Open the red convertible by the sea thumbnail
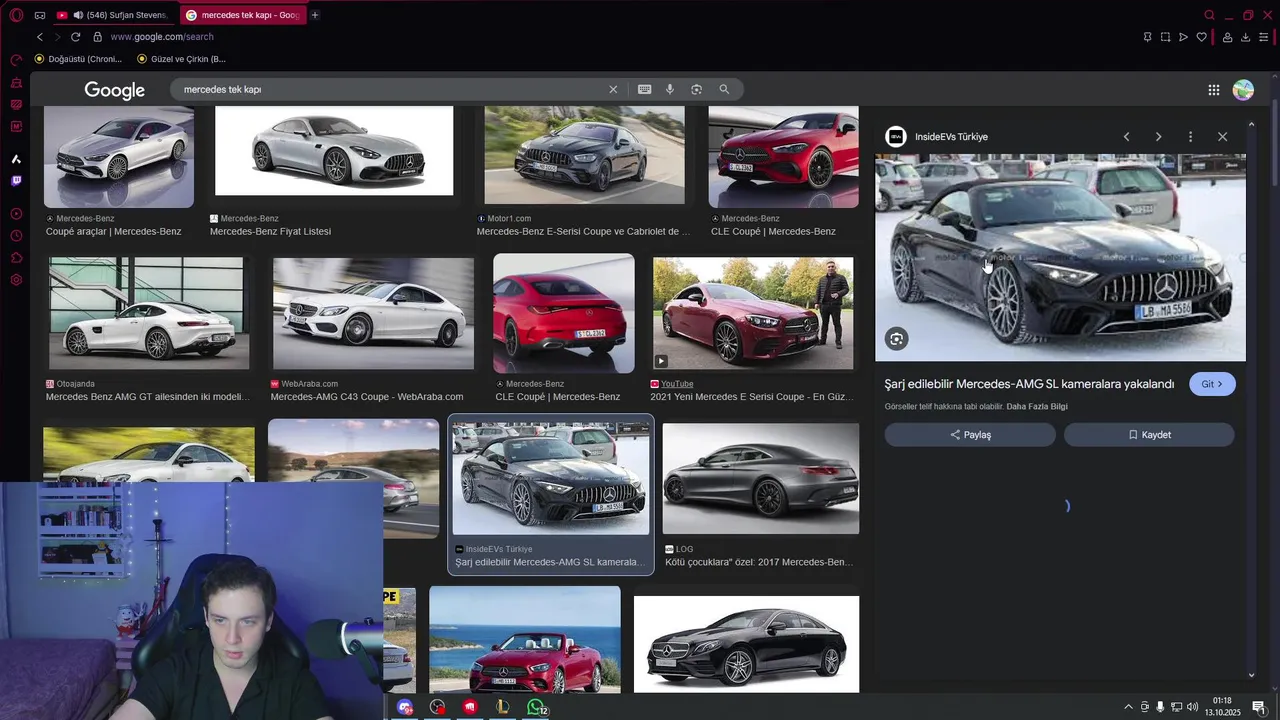Image resolution: width=1280 pixels, height=720 pixels. pyautogui.click(x=525, y=639)
